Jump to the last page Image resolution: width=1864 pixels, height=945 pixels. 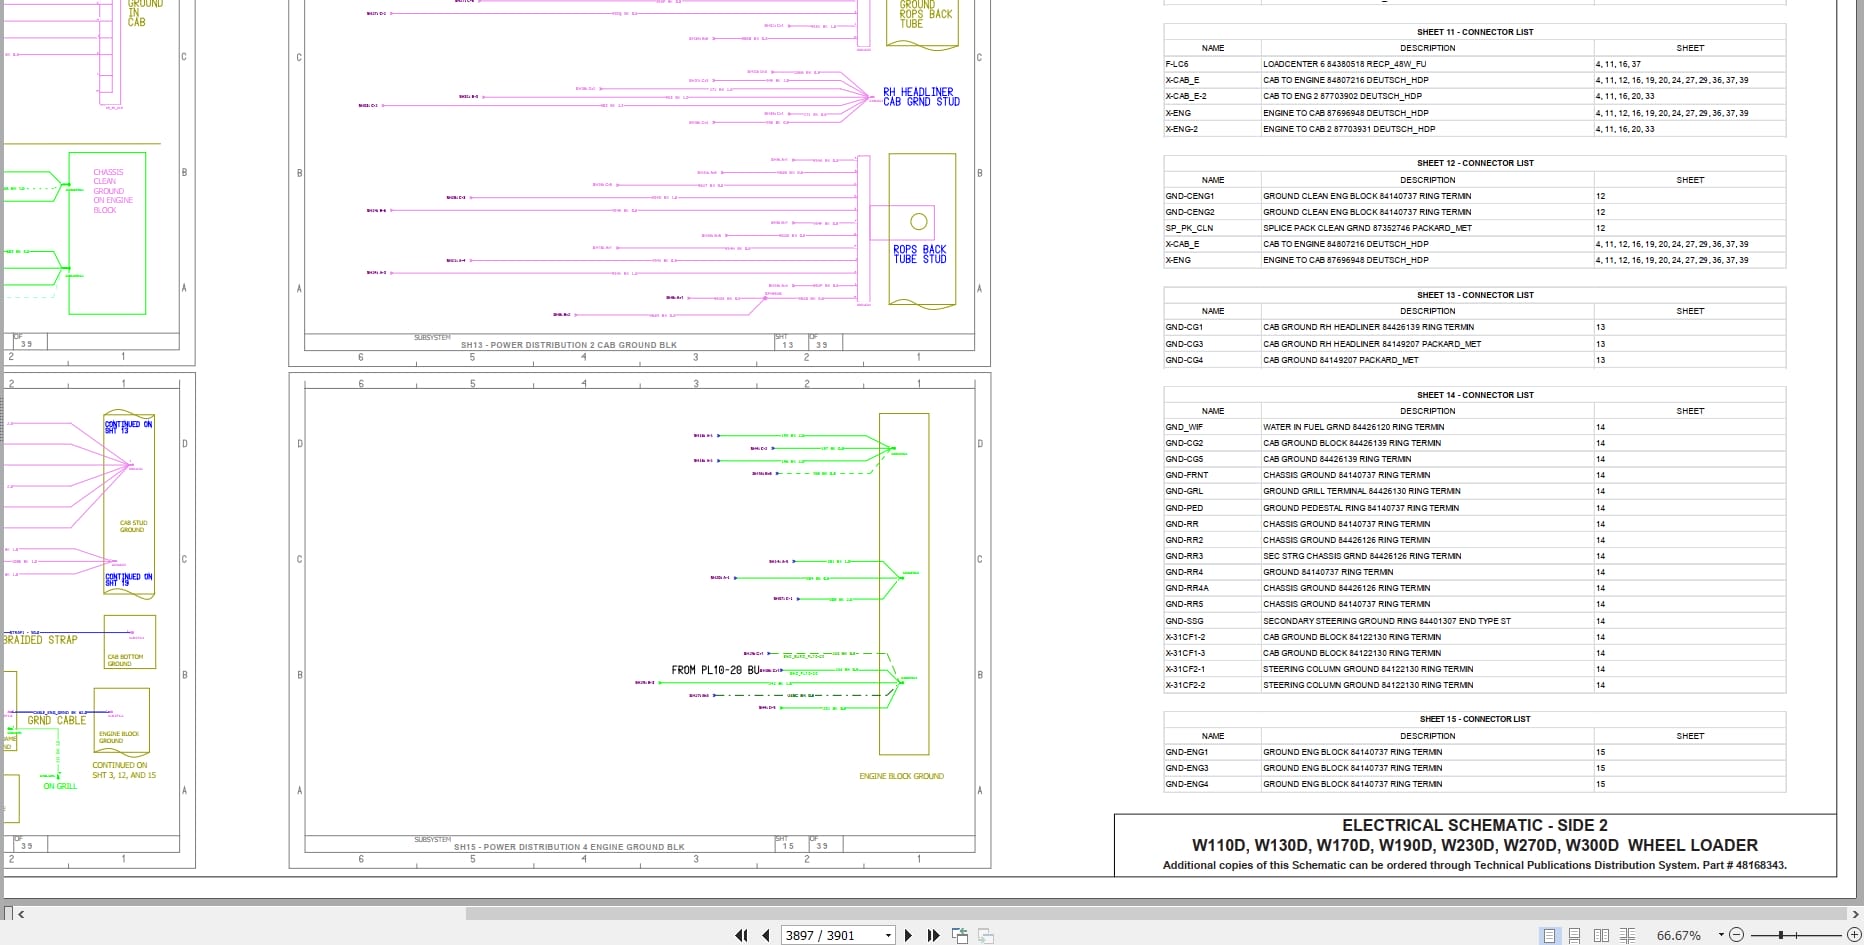click(x=933, y=935)
